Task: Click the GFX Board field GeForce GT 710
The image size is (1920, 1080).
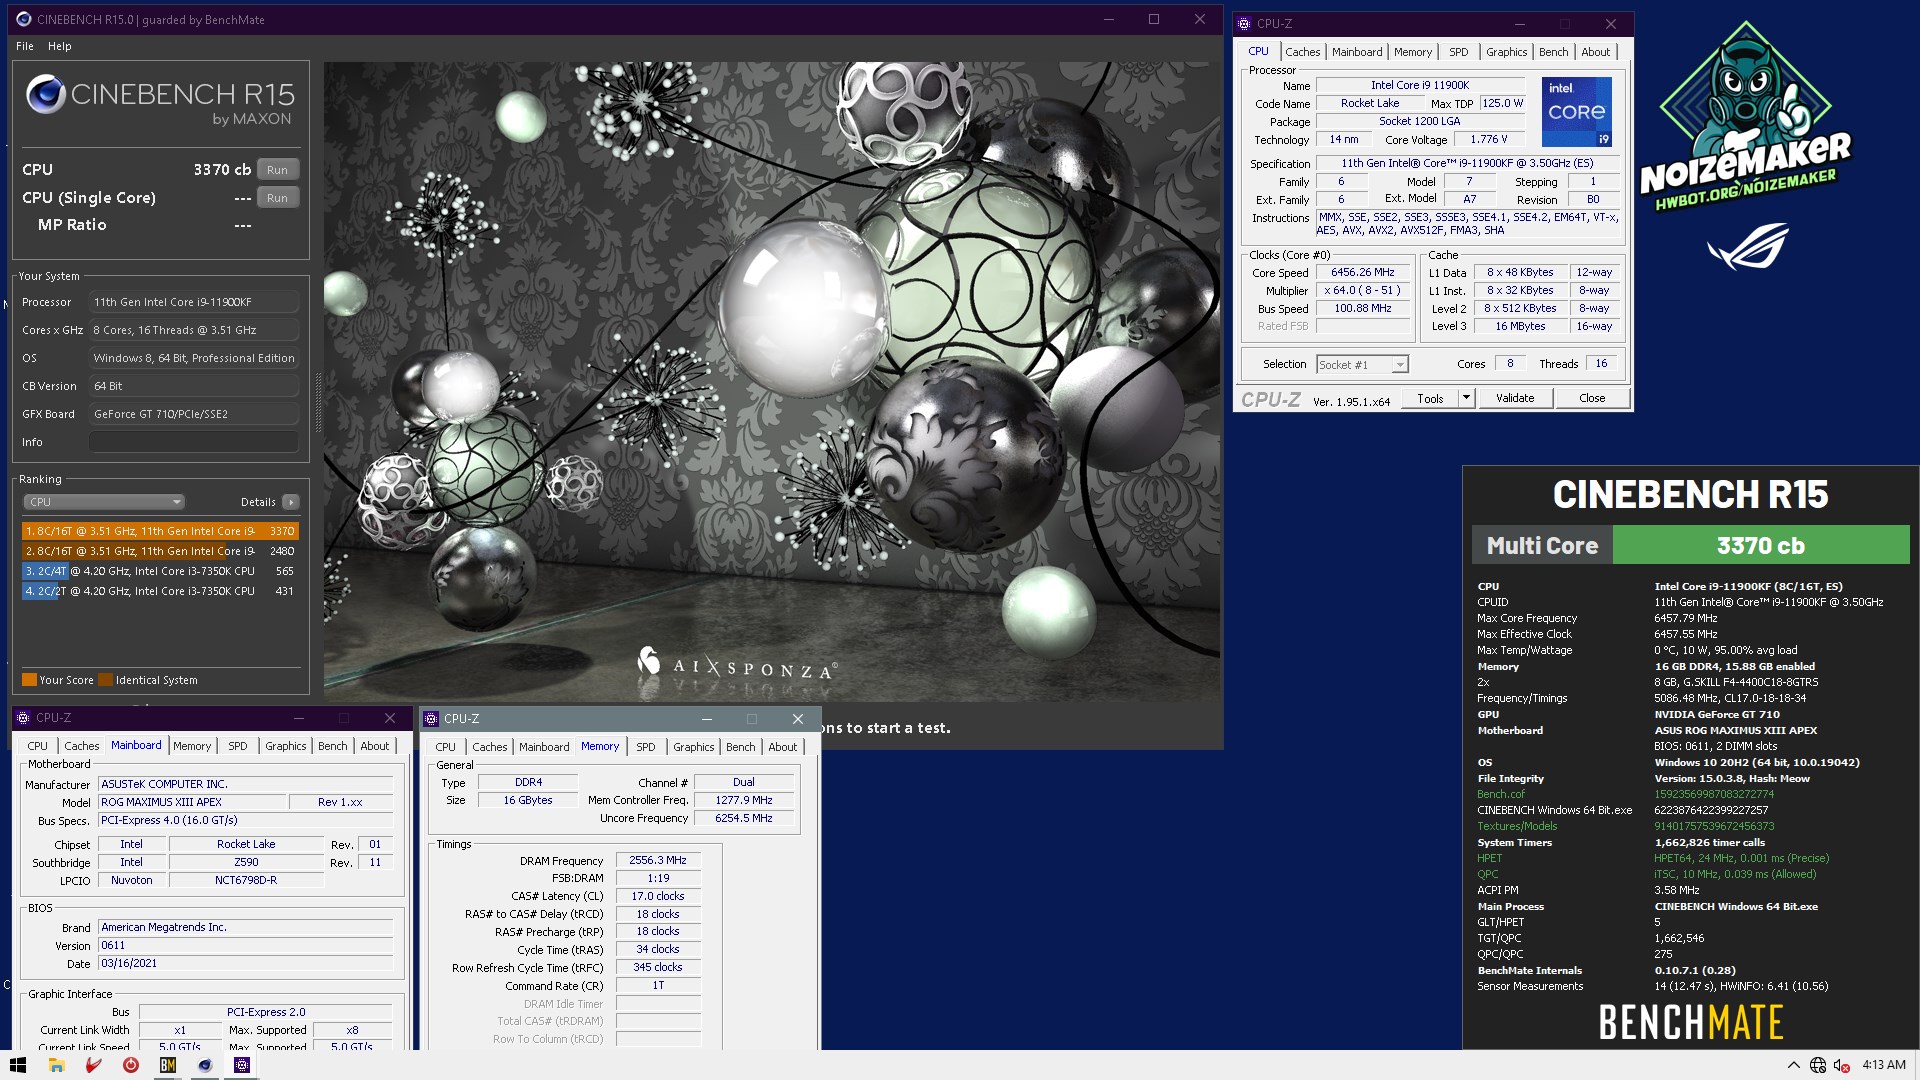Action: tap(194, 414)
